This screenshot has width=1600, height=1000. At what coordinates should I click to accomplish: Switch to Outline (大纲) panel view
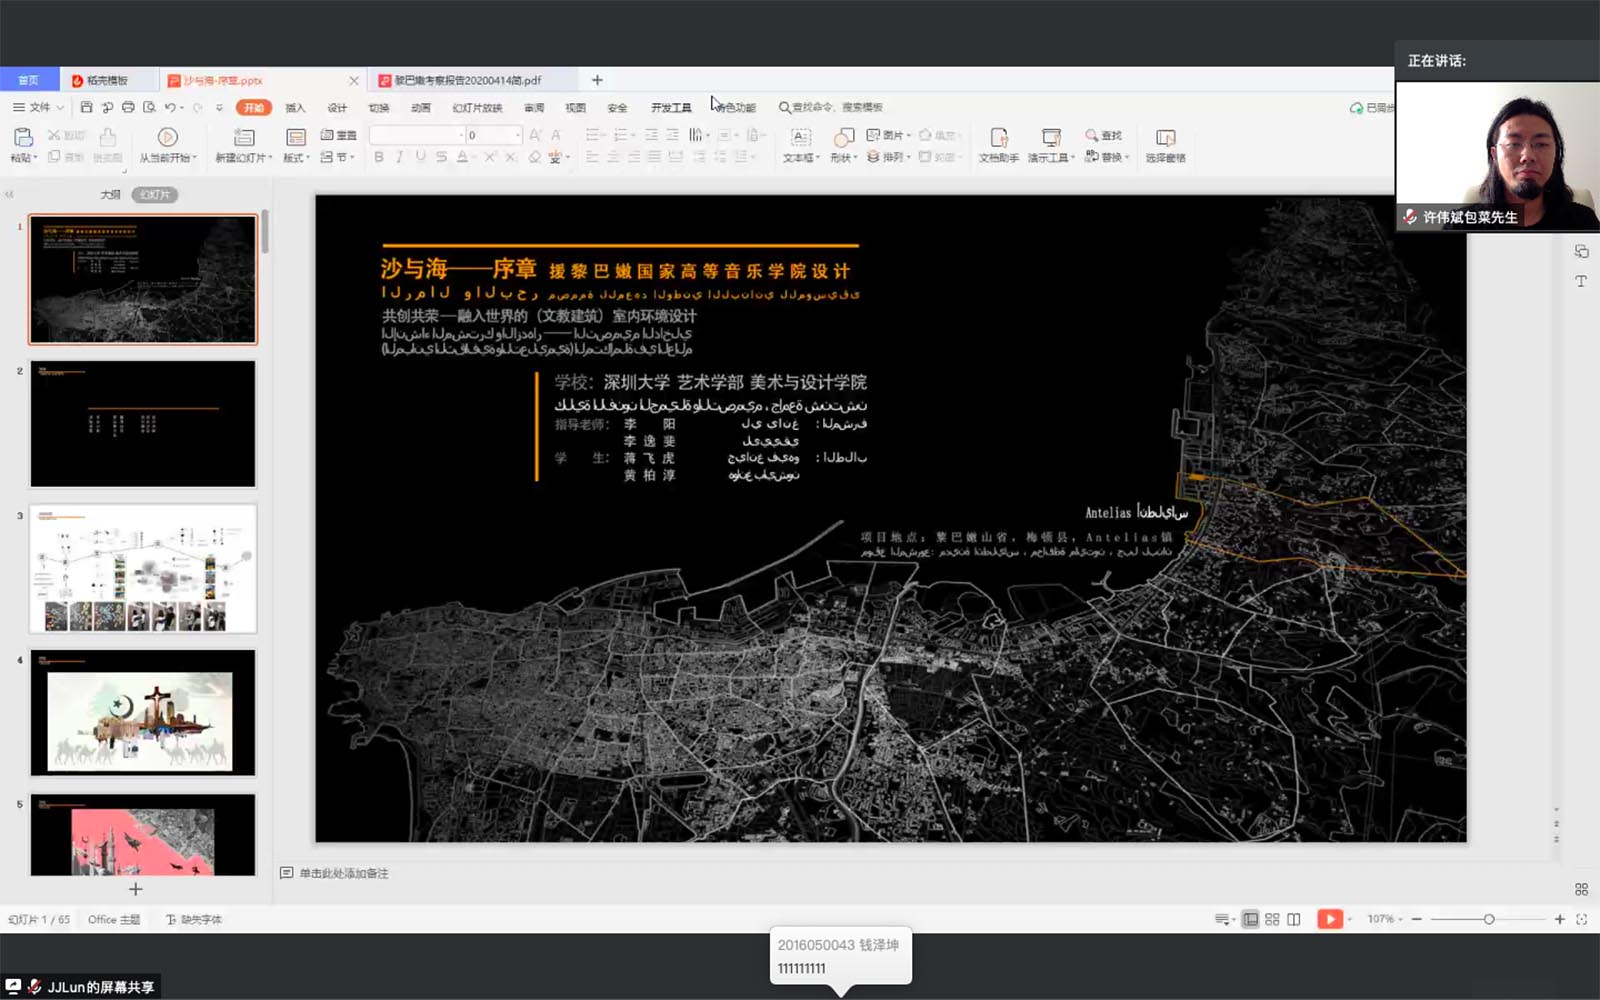(110, 194)
